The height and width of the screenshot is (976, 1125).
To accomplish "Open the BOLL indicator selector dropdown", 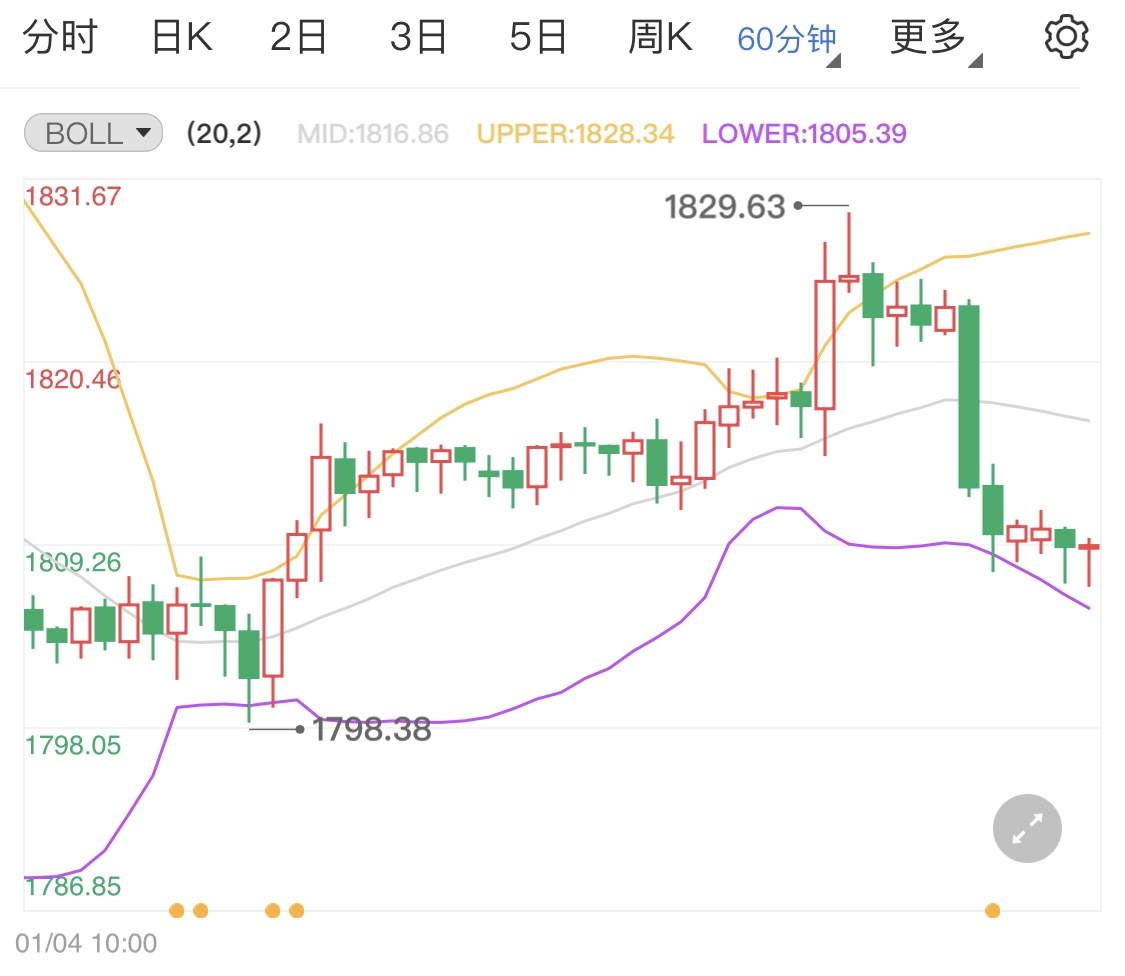I will (x=93, y=133).
